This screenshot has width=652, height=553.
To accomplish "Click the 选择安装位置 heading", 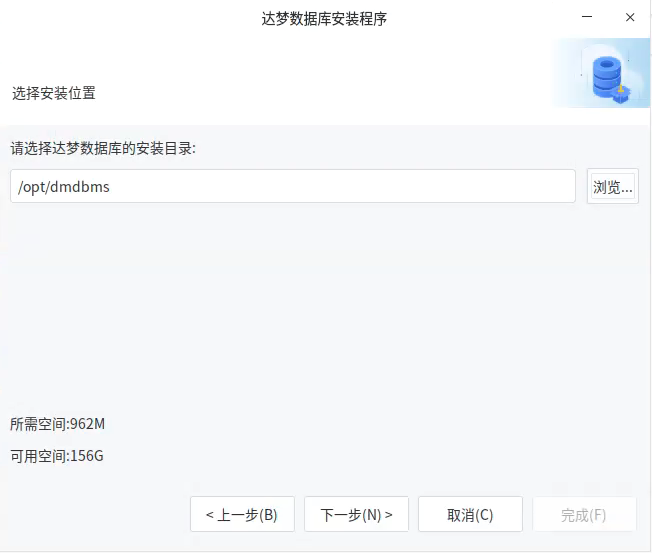I will [54, 93].
